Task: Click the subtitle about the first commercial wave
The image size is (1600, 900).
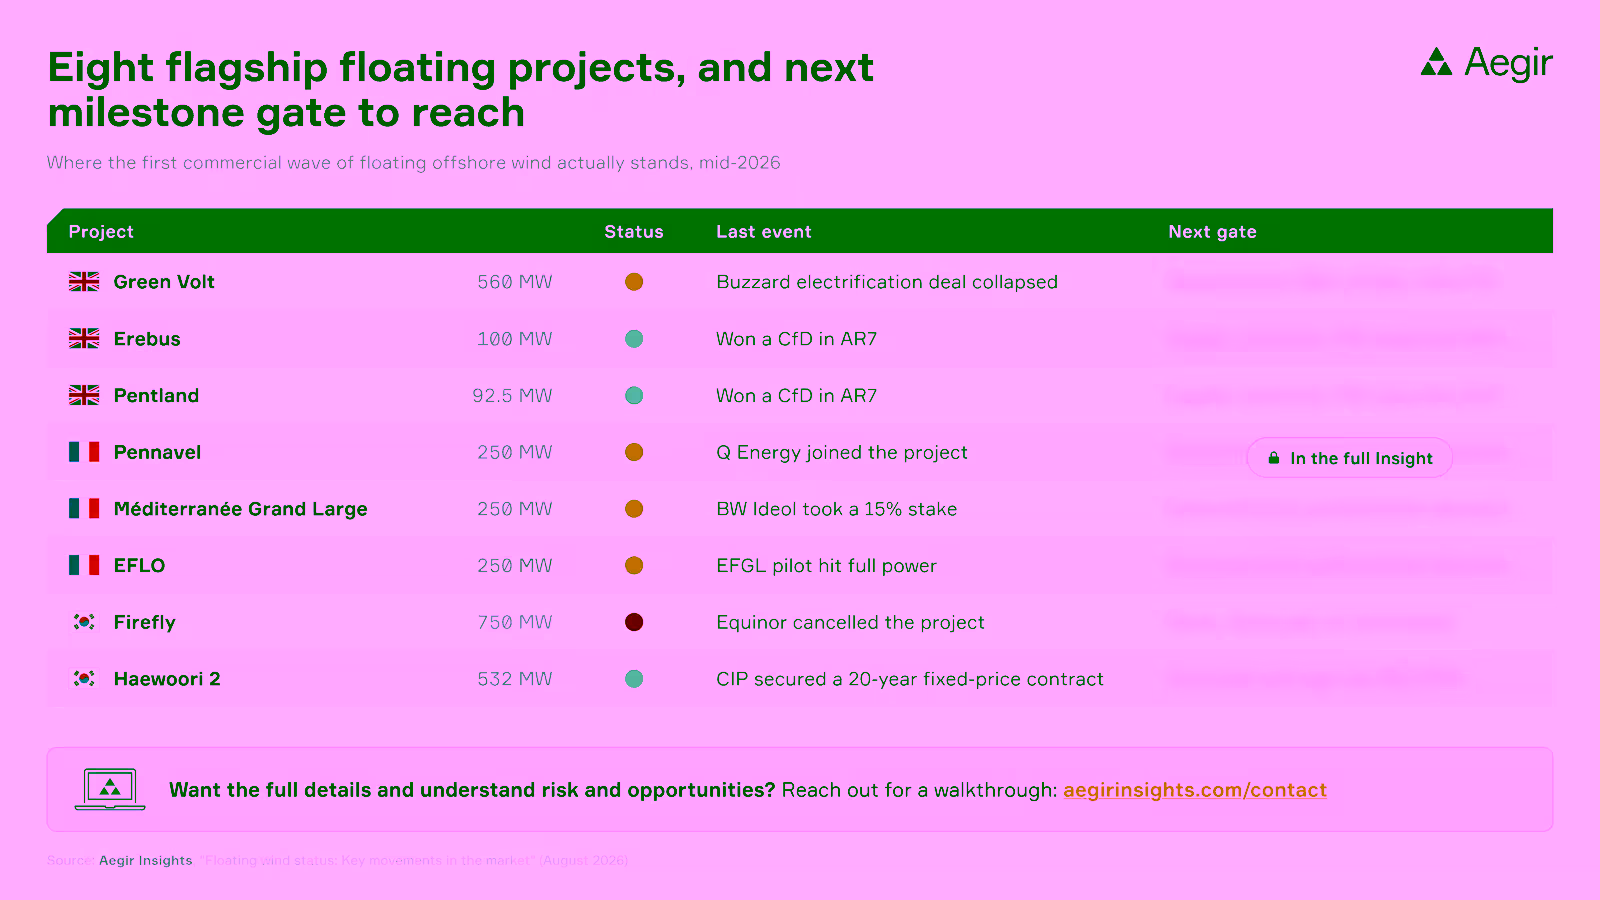Action: pyautogui.click(x=413, y=162)
